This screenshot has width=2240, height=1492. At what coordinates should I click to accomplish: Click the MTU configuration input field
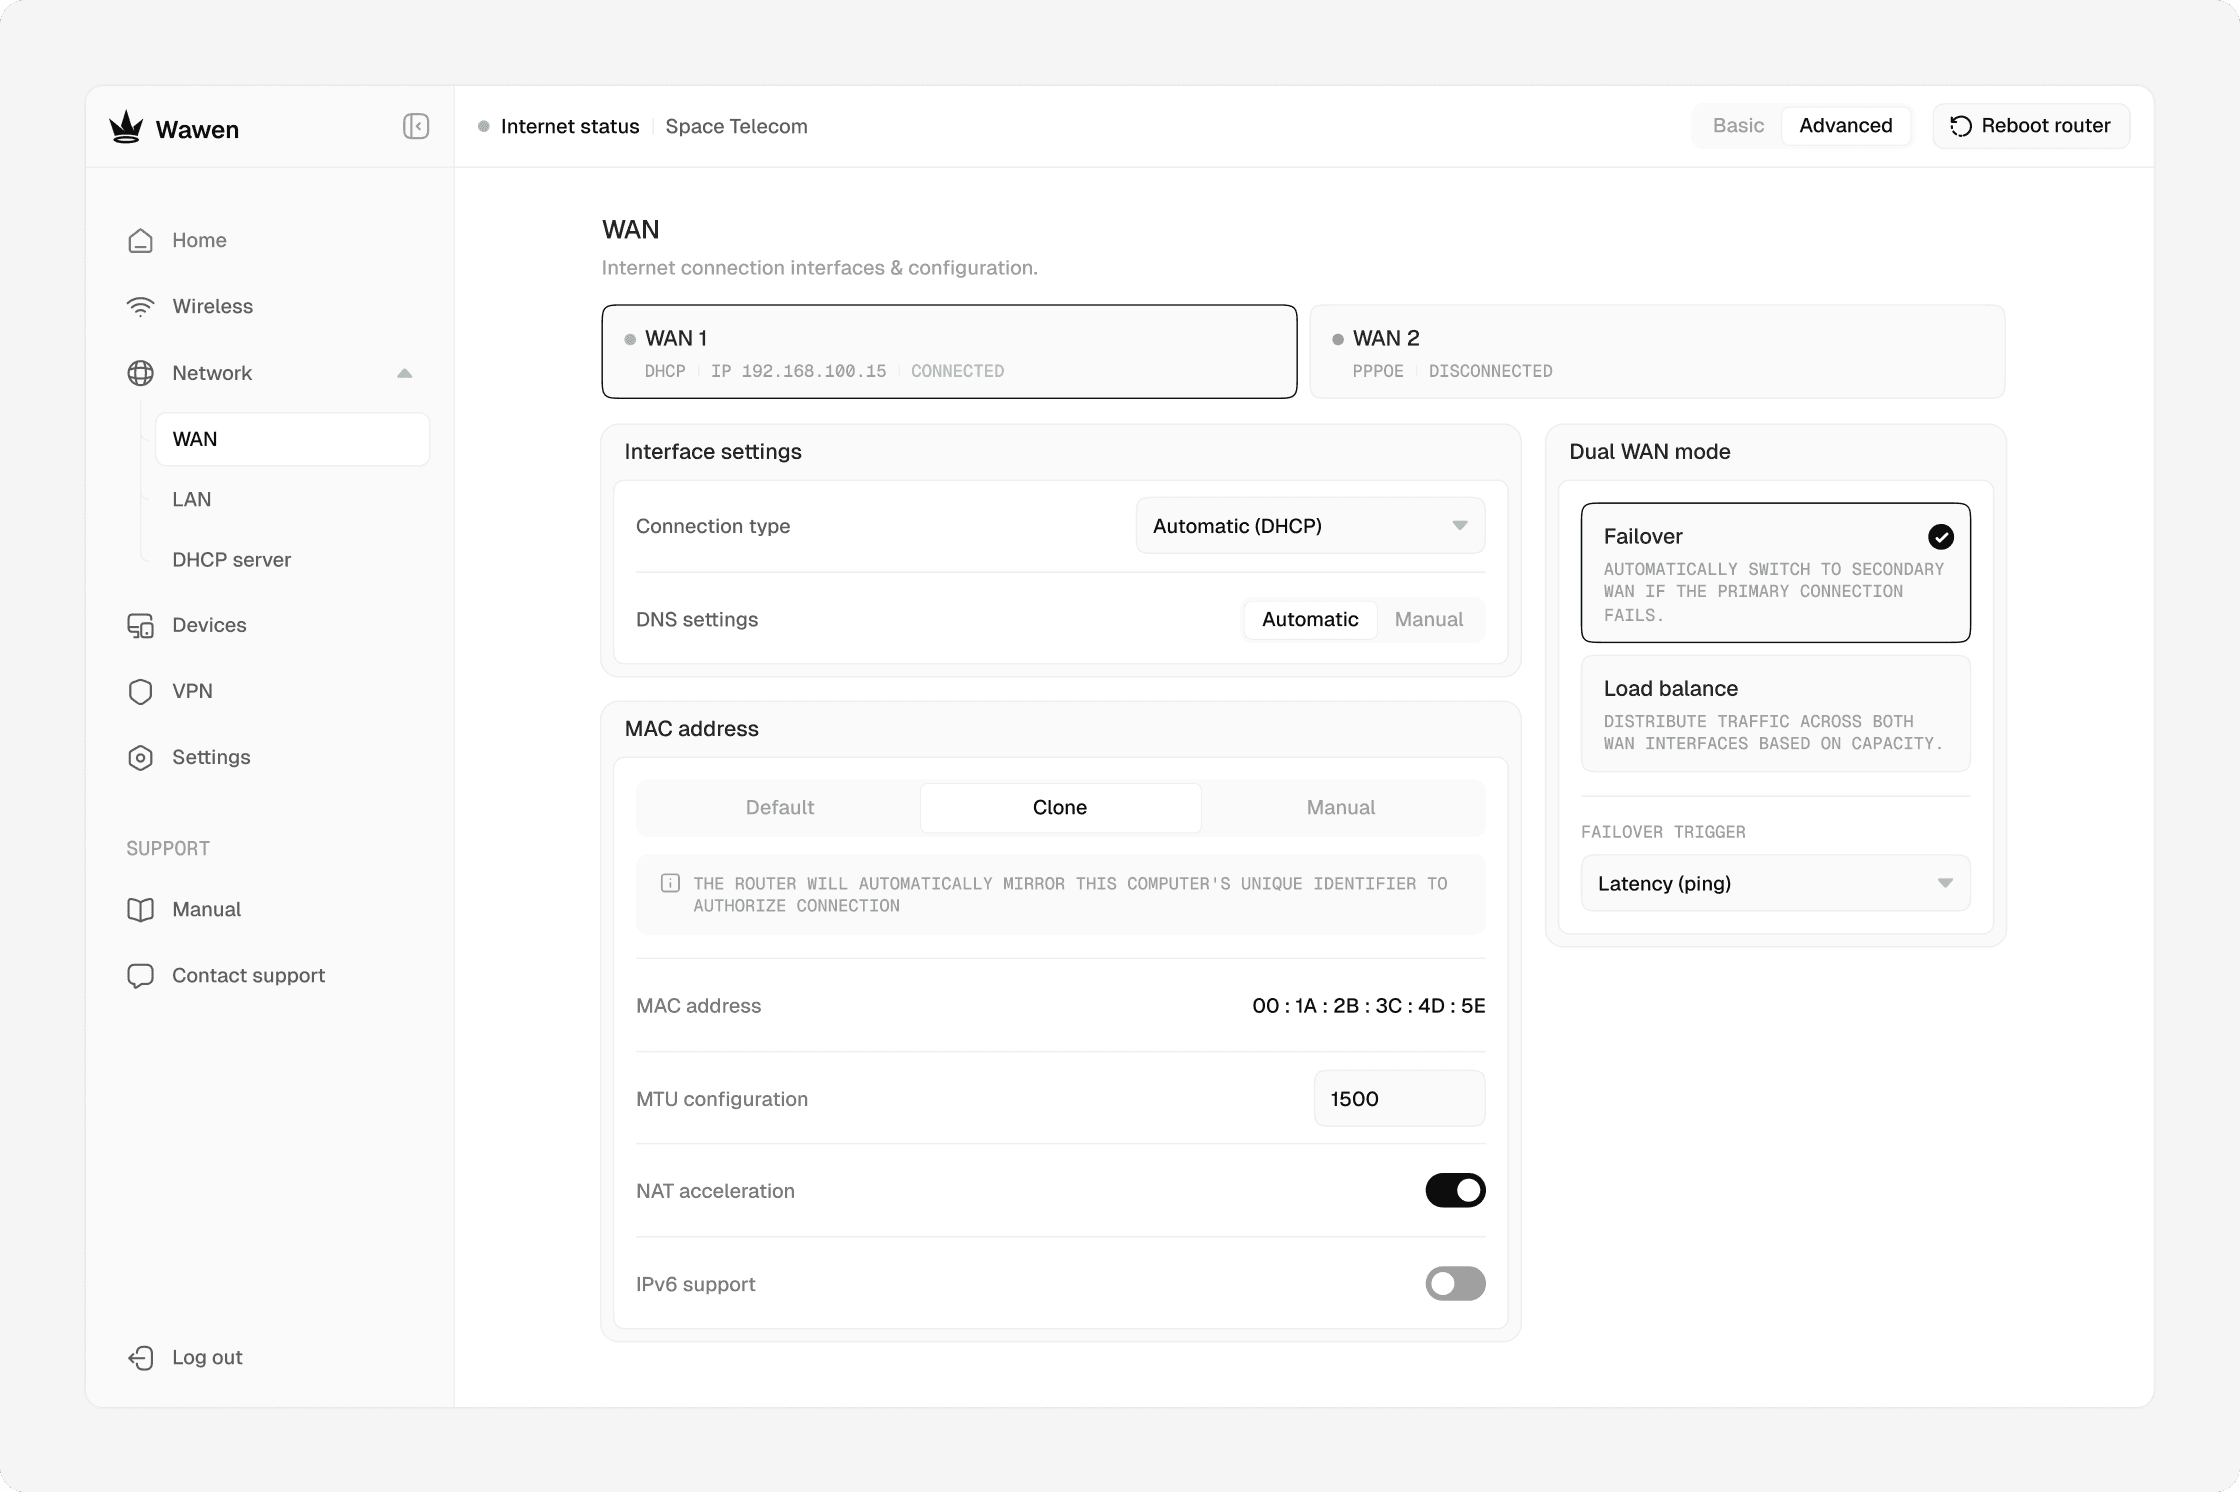click(x=1398, y=1099)
